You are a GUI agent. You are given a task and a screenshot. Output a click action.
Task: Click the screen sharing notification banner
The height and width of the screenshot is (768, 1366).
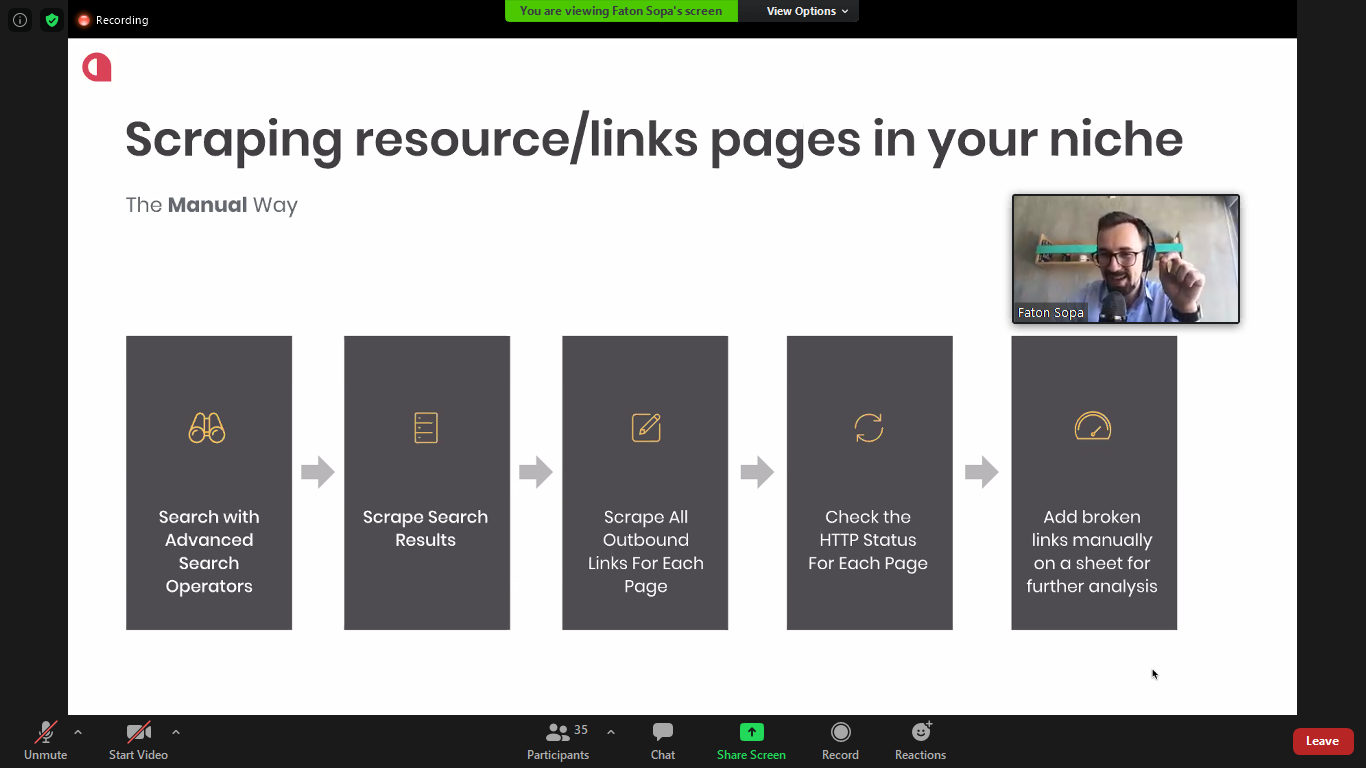(621, 11)
